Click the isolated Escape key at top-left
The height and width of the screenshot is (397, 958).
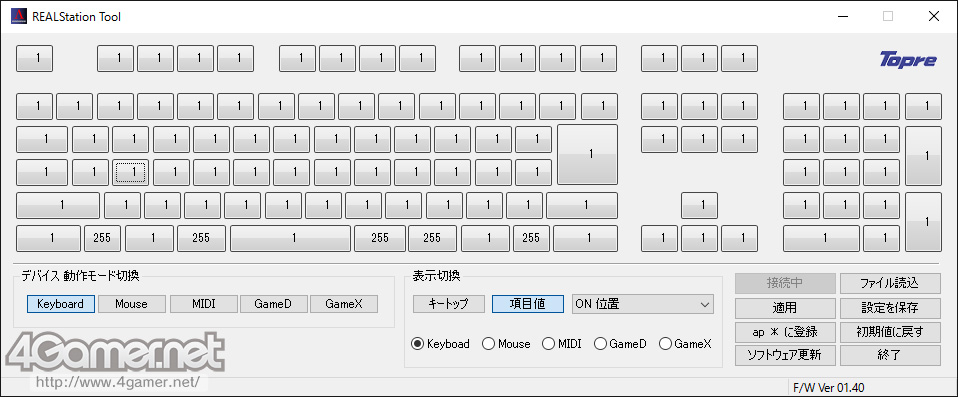pos(34,59)
